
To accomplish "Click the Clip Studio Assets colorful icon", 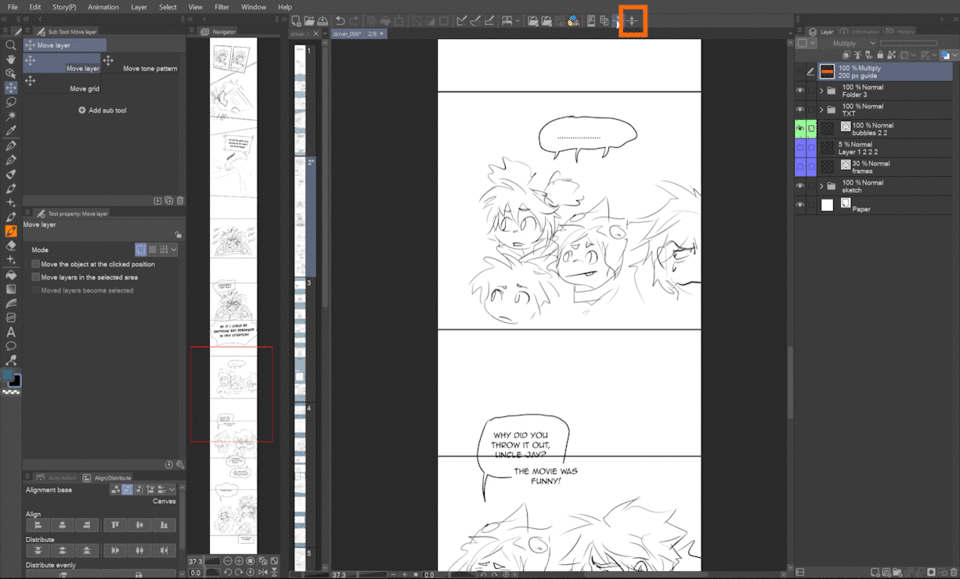I will click(x=573, y=21).
